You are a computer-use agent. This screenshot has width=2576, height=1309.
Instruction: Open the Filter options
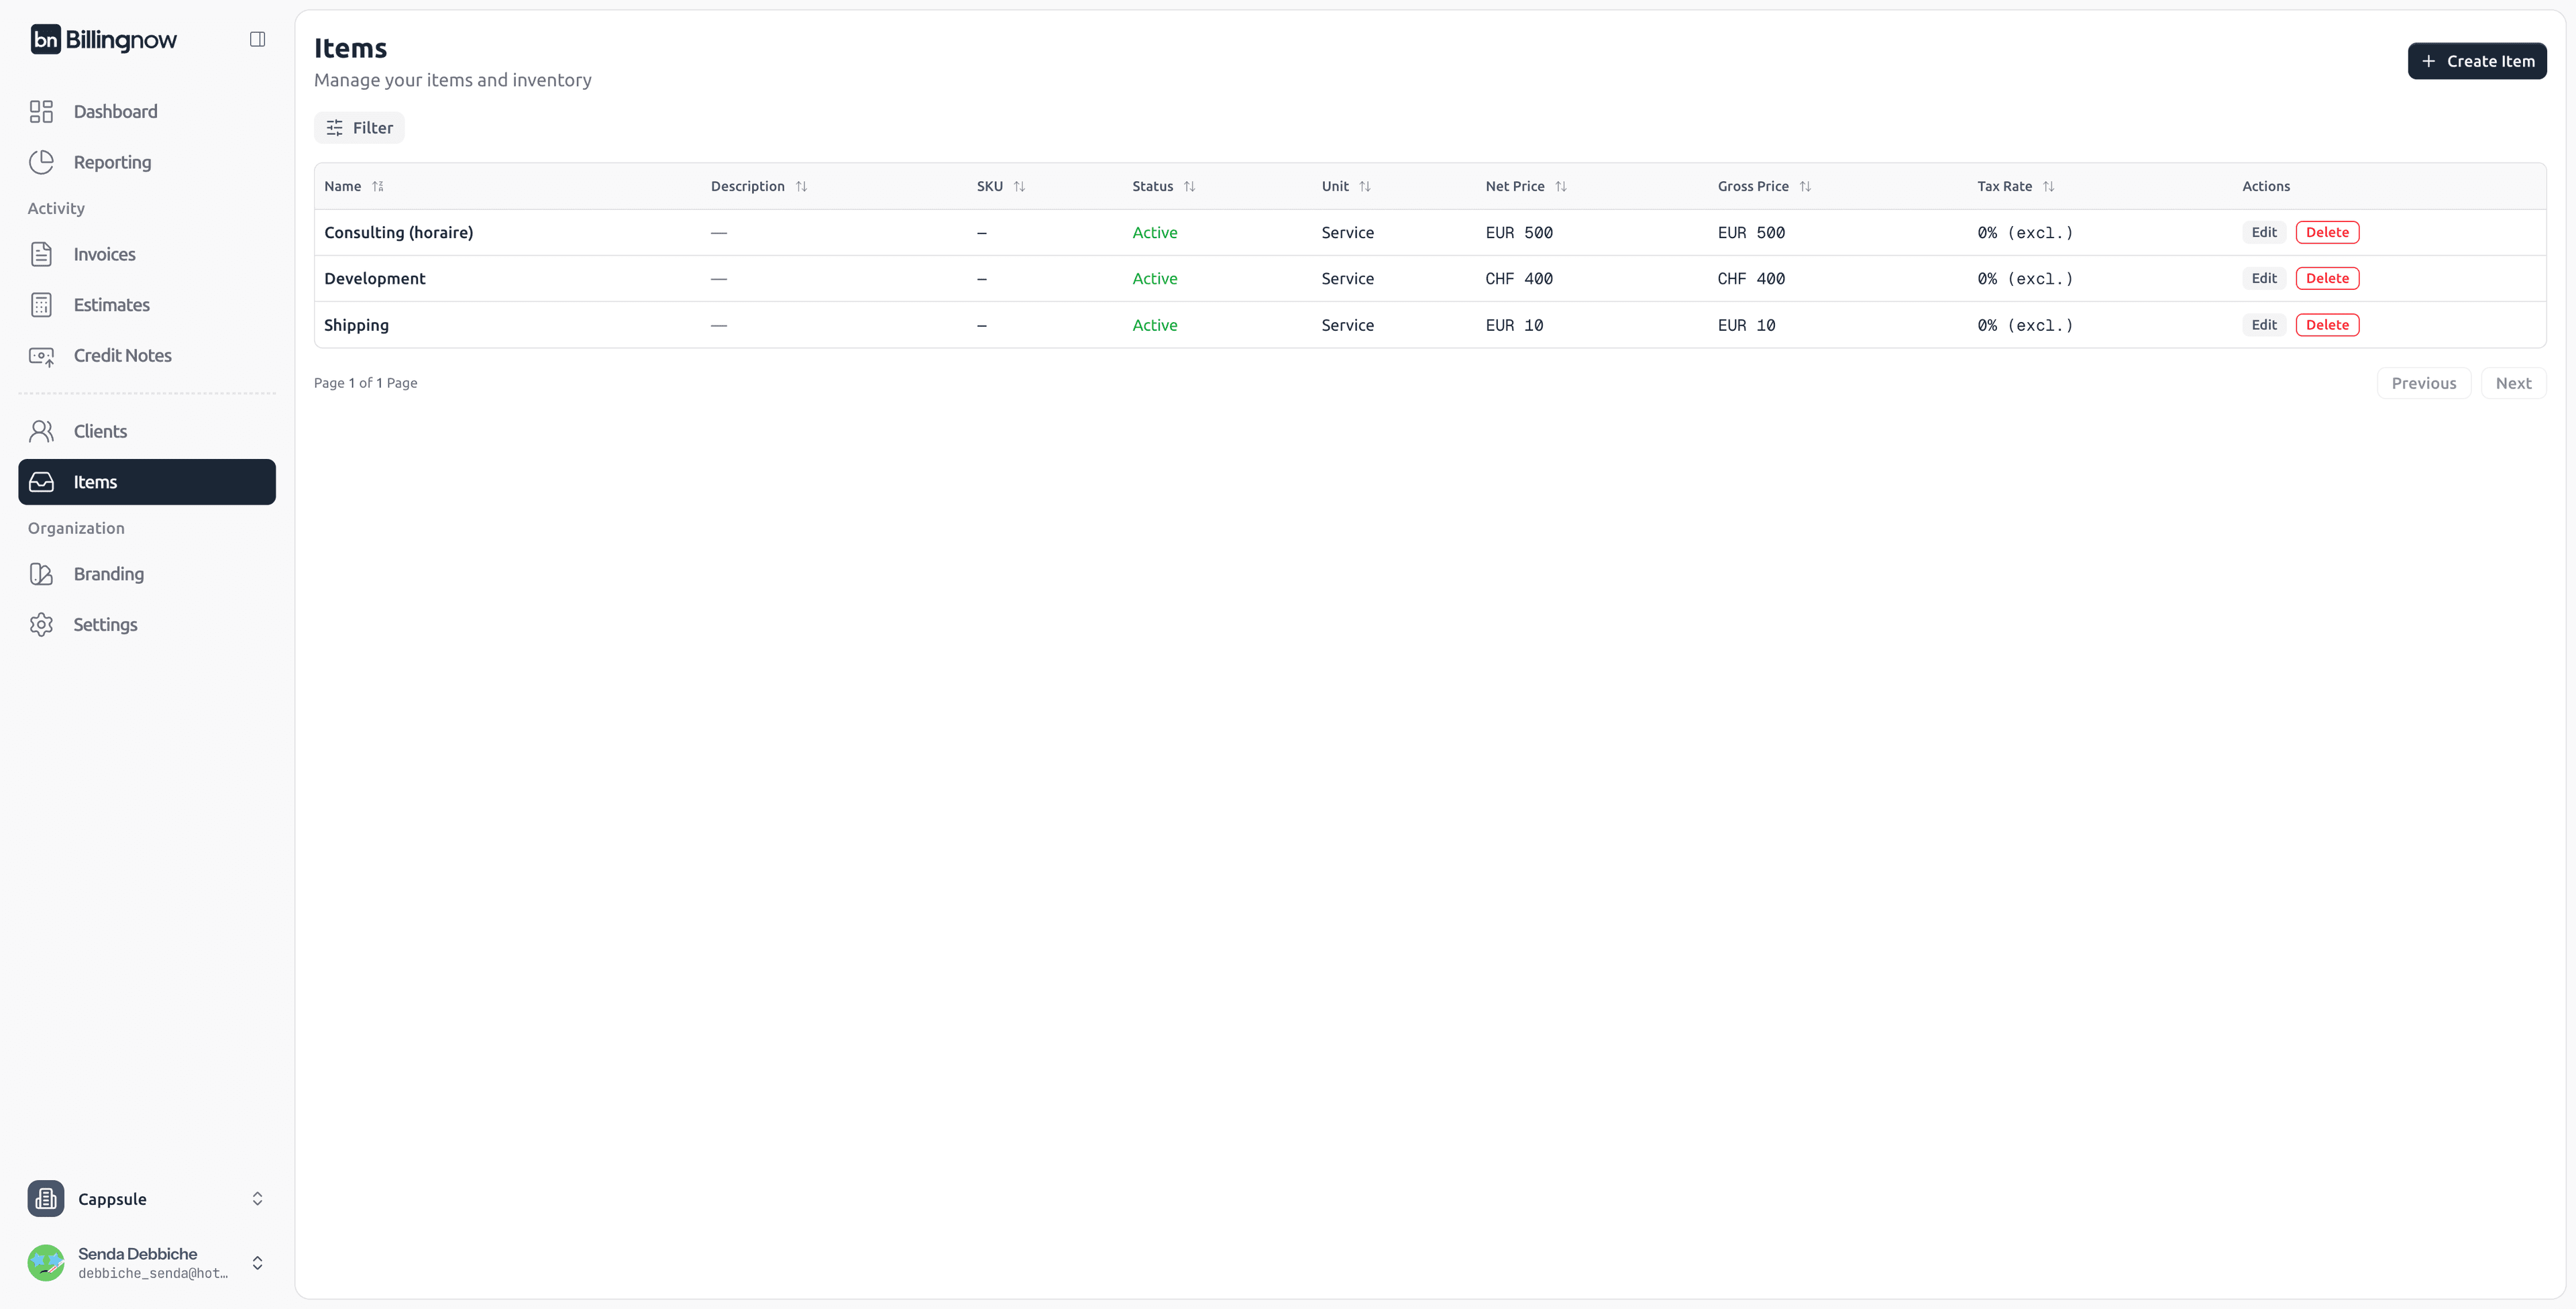pyautogui.click(x=359, y=128)
